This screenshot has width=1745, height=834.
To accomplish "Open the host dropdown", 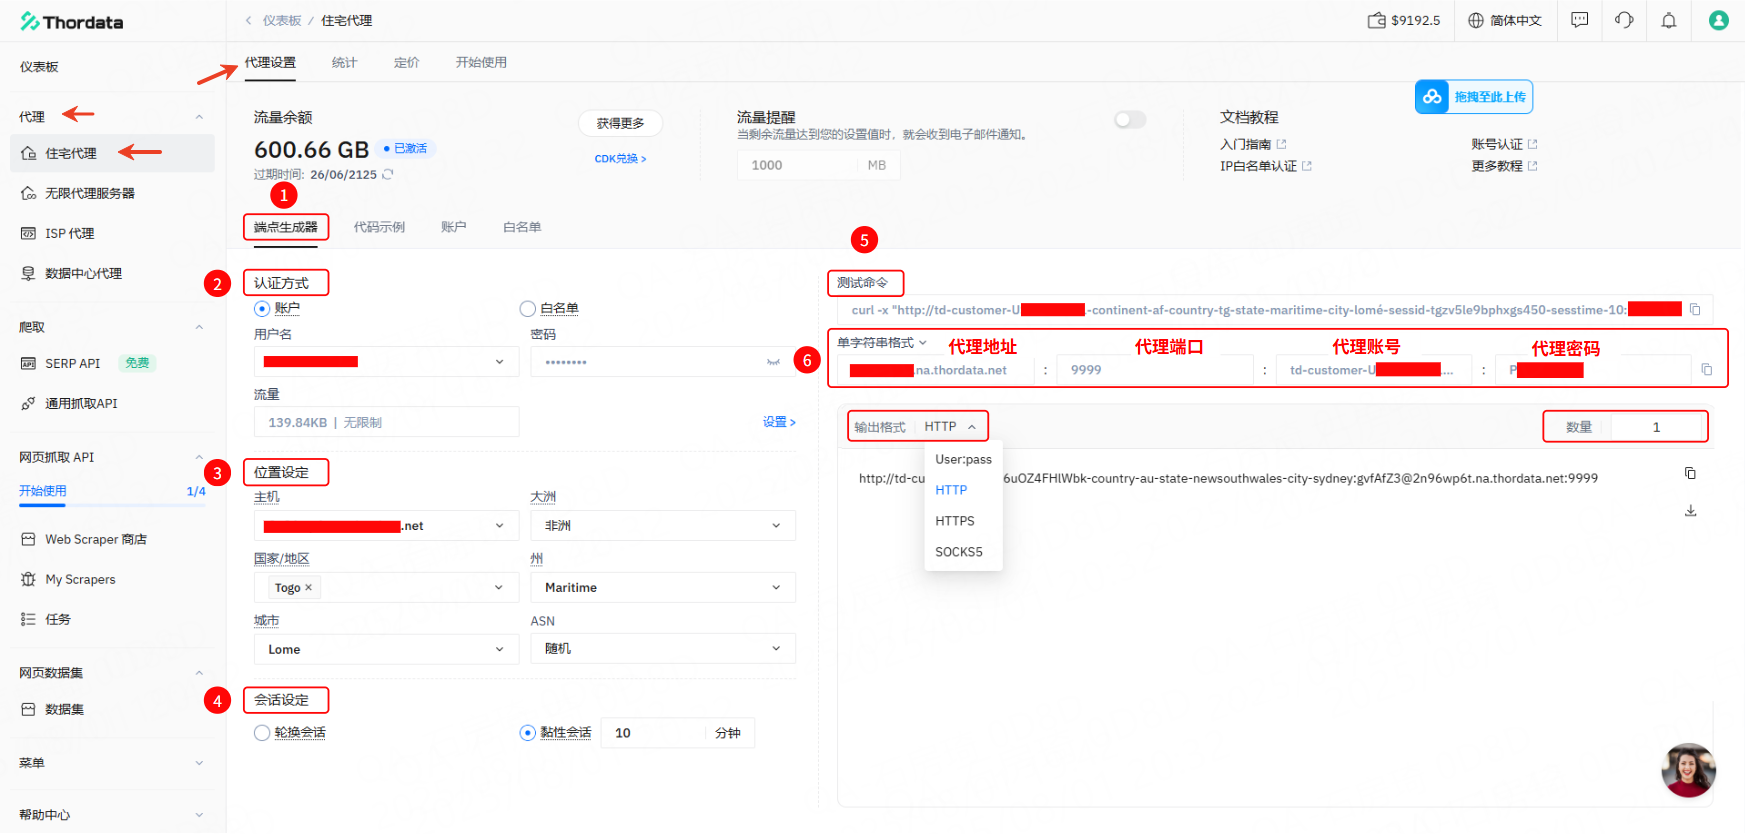I will coord(386,525).
